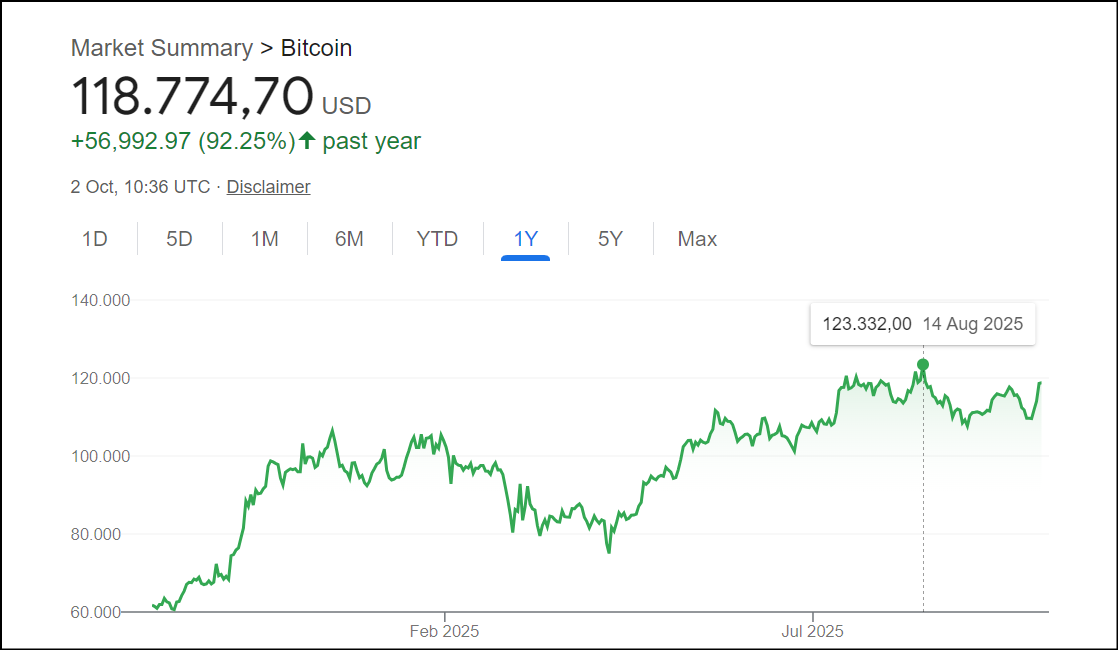Show the Max time range

[x=697, y=239]
